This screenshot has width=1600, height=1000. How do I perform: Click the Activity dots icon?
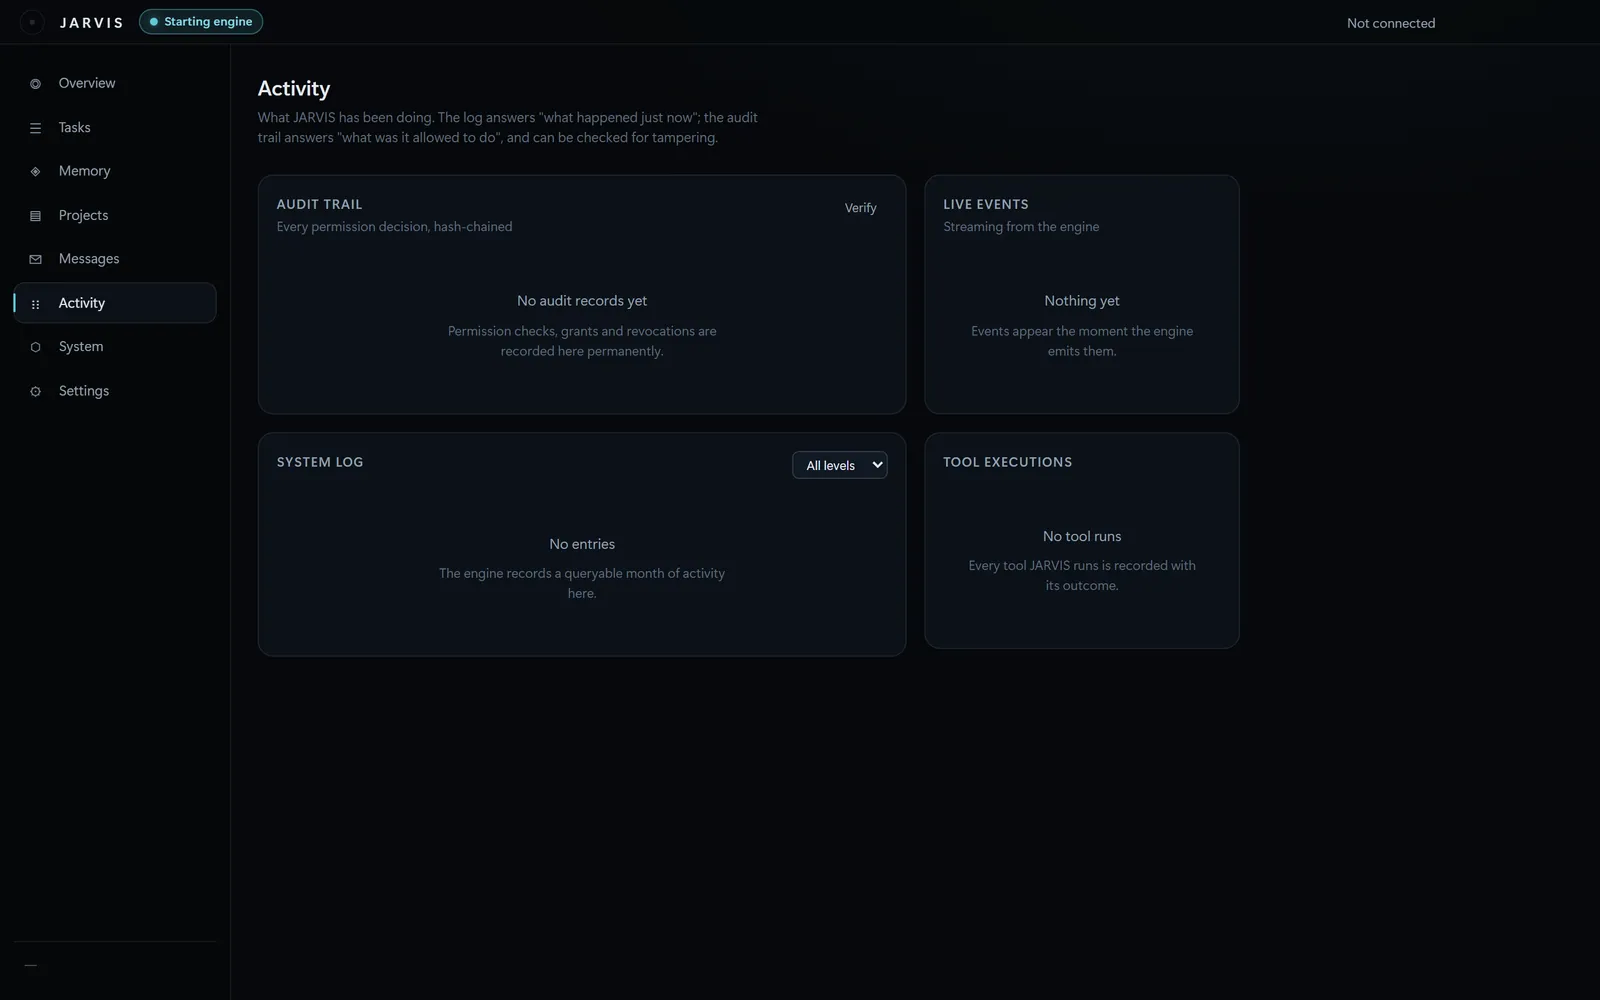(35, 304)
